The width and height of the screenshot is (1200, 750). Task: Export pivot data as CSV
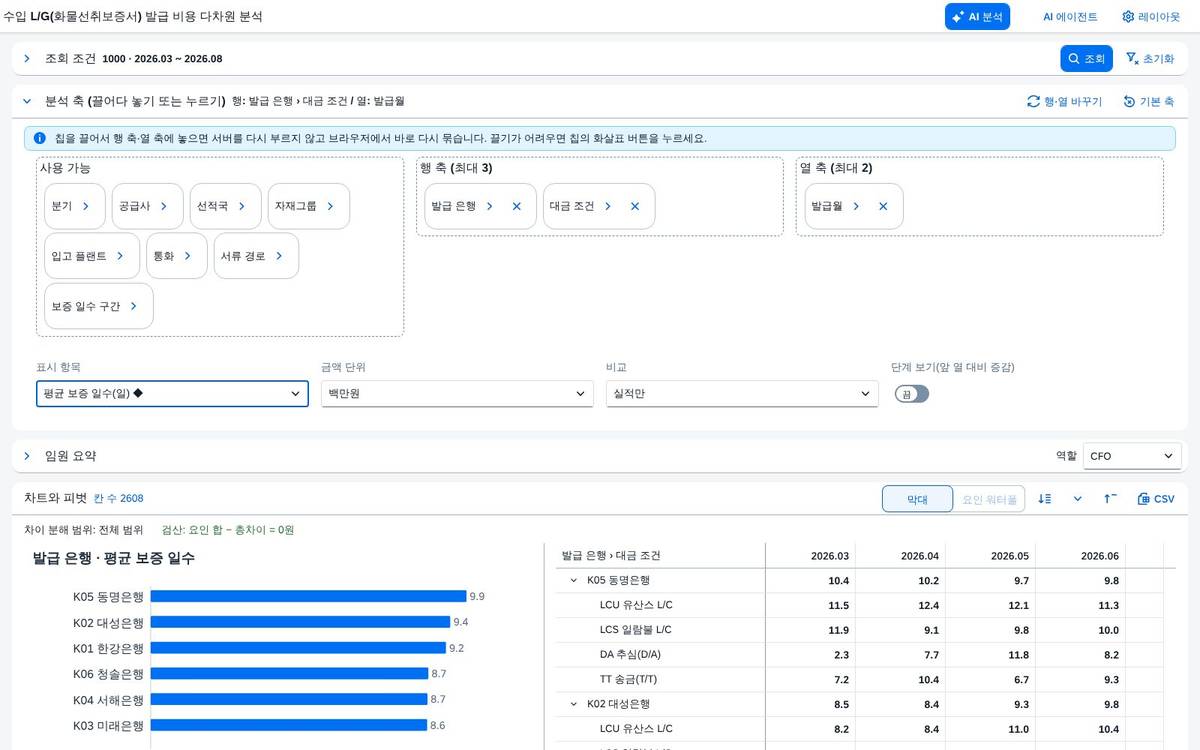[x=1157, y=499]
